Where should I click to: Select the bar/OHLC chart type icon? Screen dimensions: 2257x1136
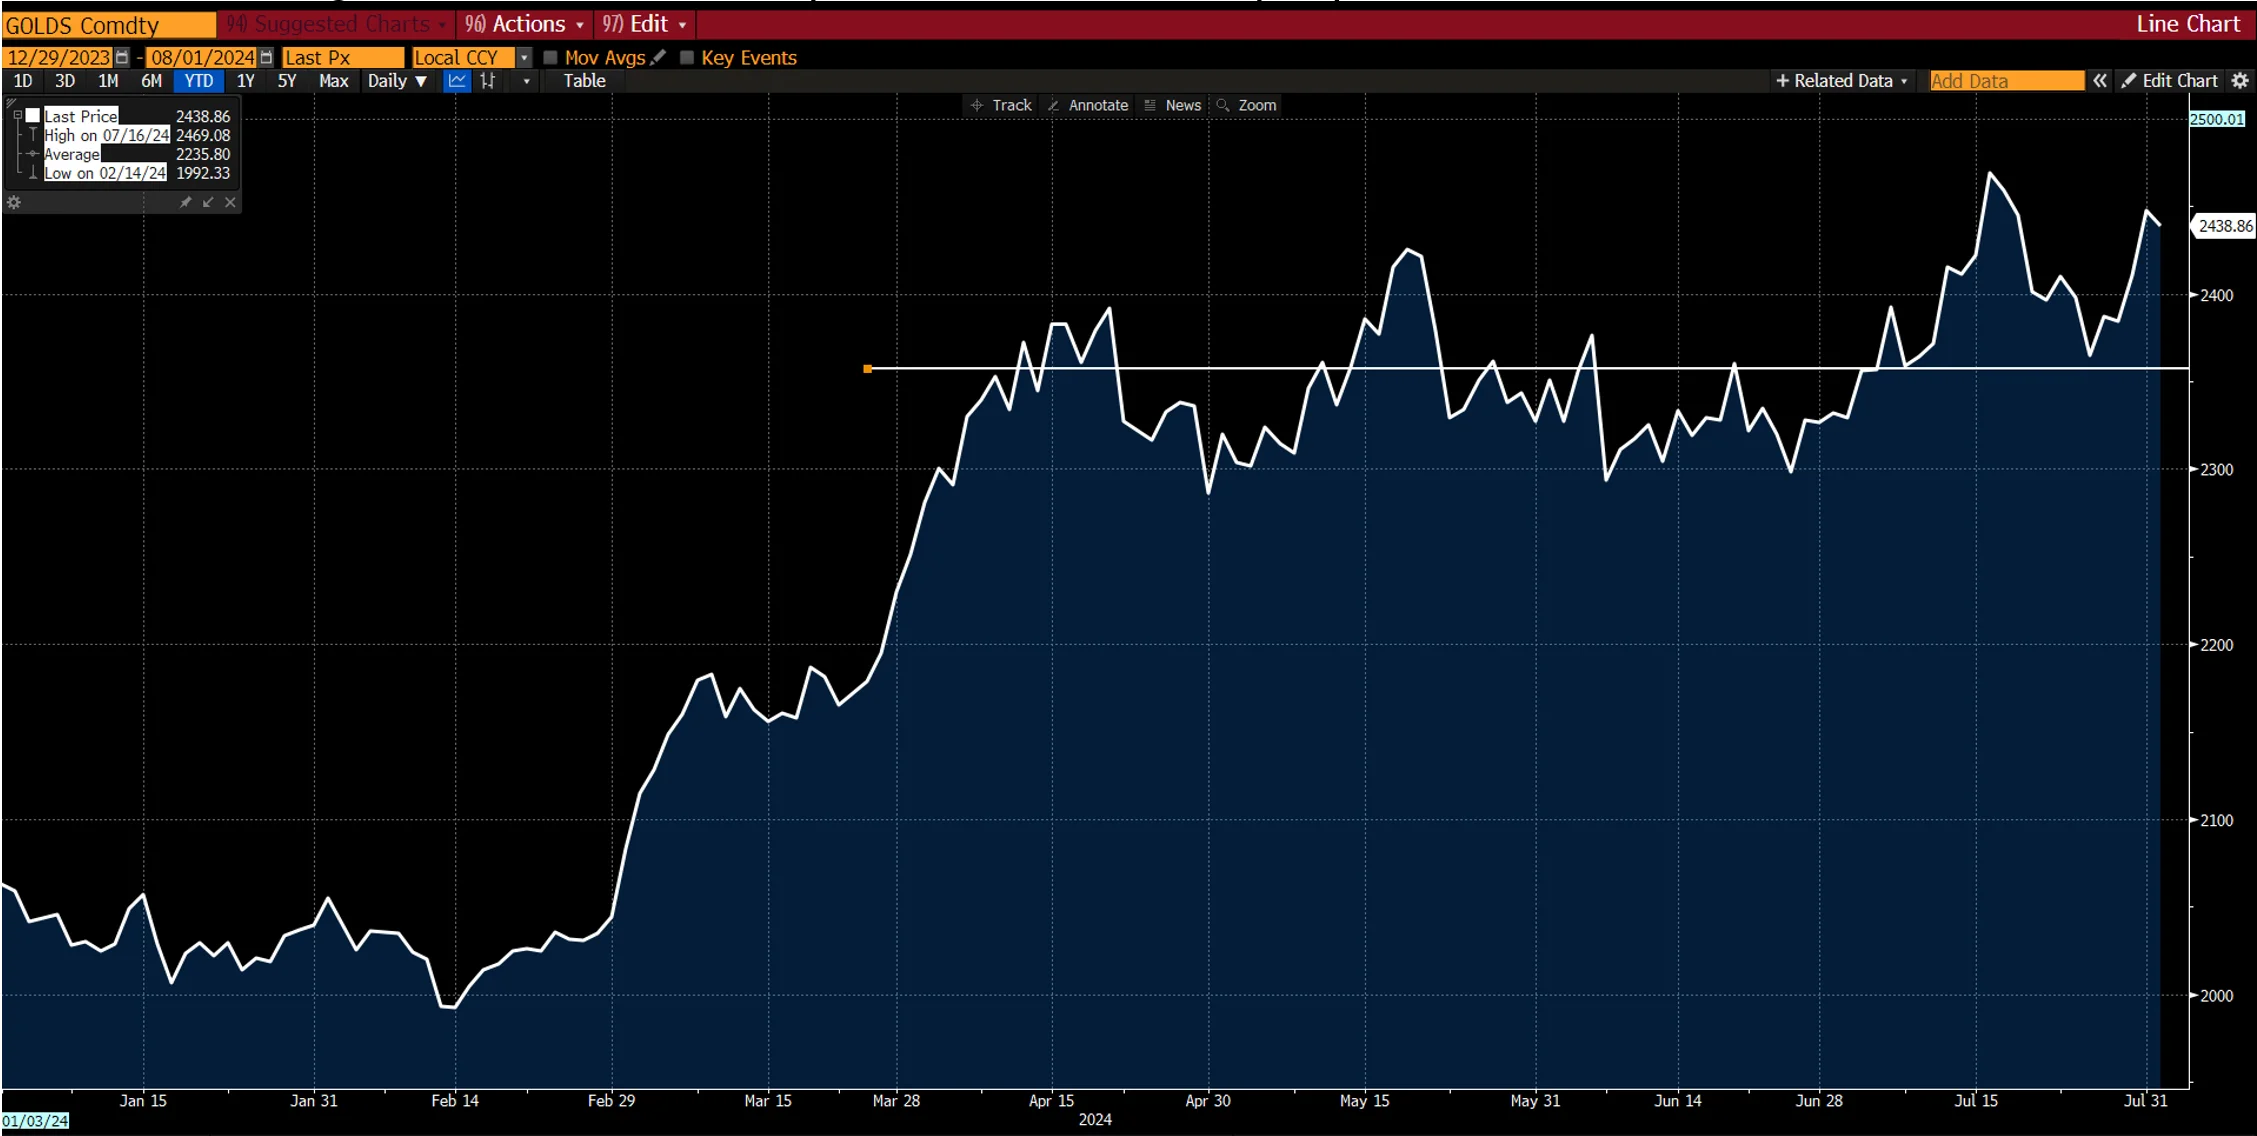pos(488,81)
